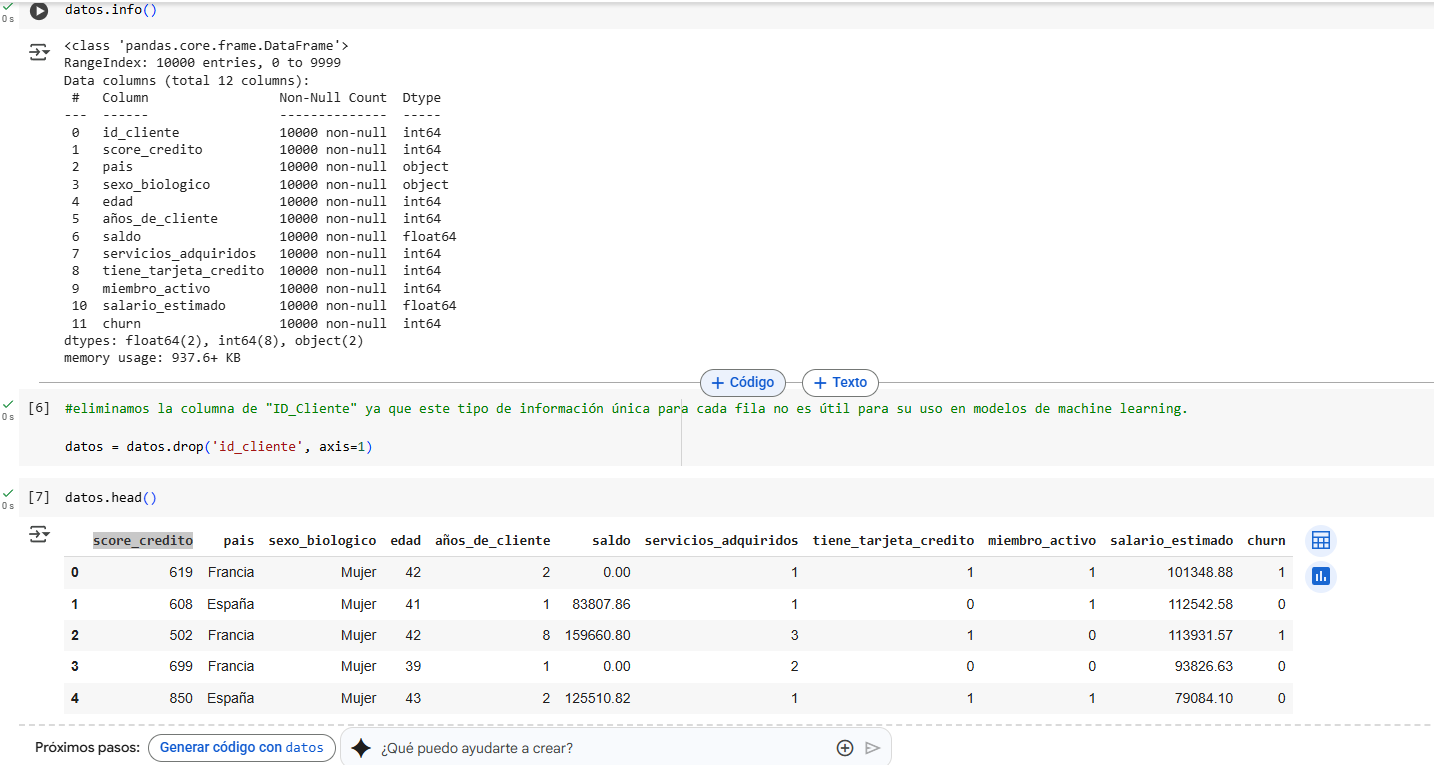Click the datos.drop('id_cliente', axis=1) code line
The height and width of the screenshot is (765, 1434).
tap(218, 446)
